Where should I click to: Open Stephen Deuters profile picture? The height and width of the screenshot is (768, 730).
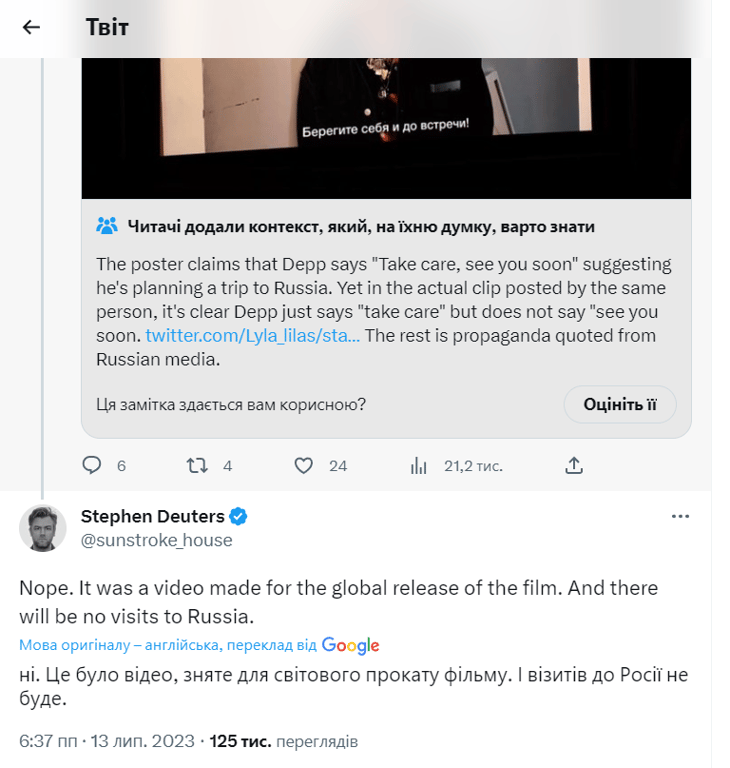pos(43,528)
